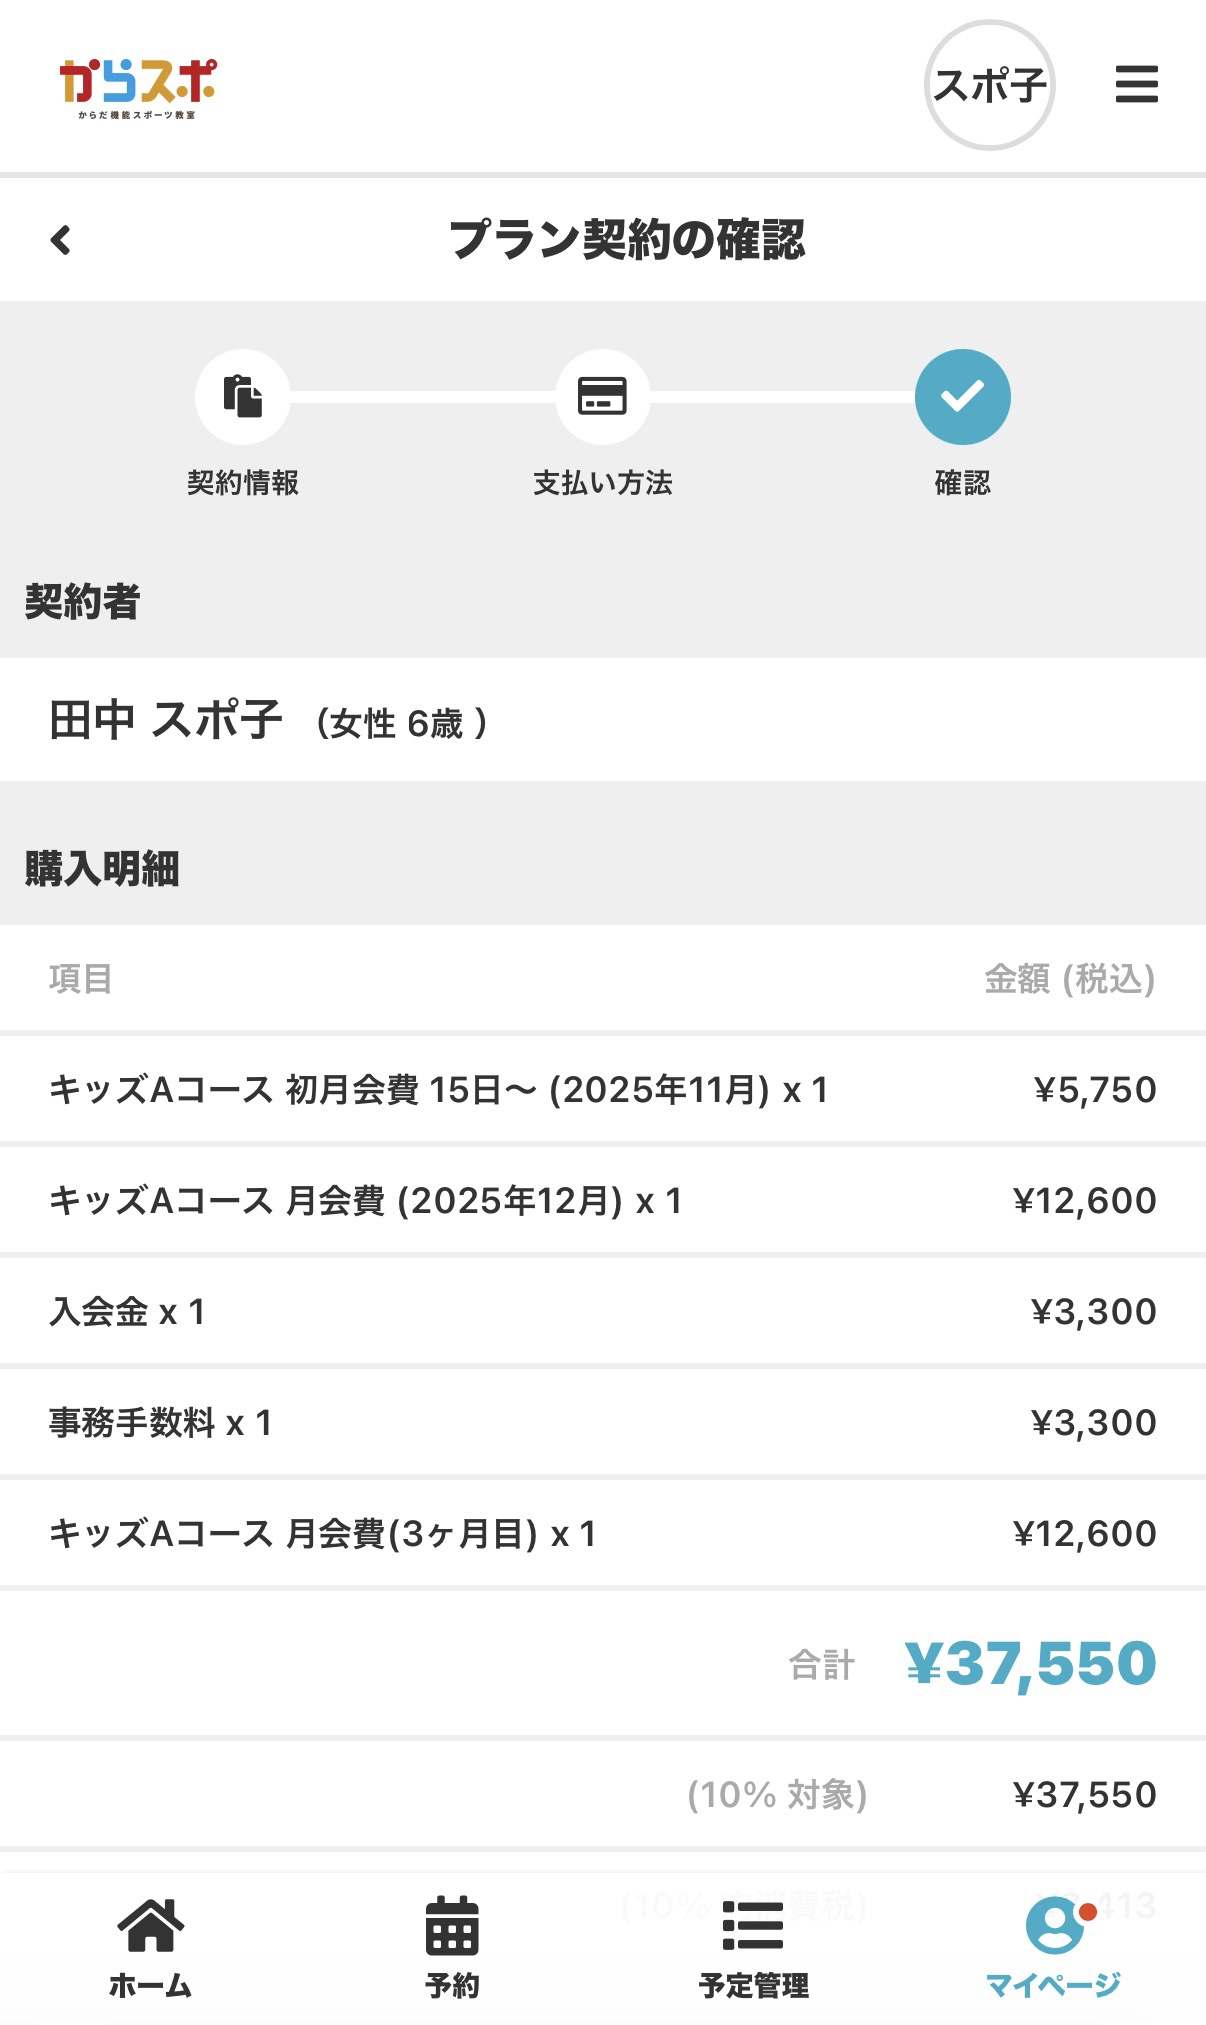Tap the 契約情報 step document icon
1206x2025 pixels.
[243, 397]
